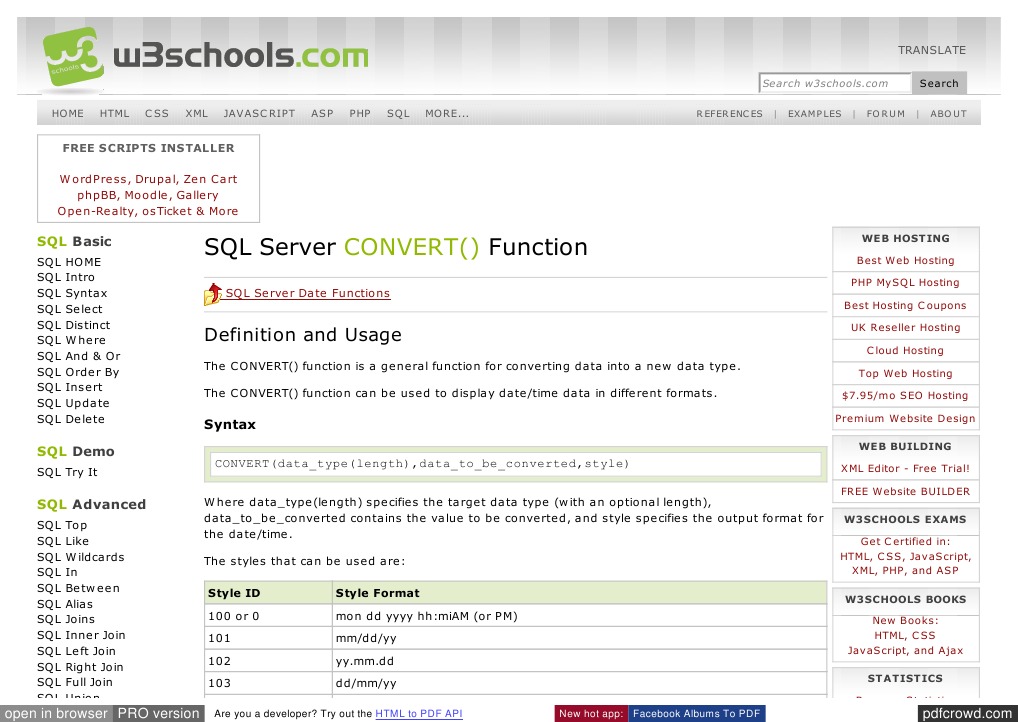Open the Facebook Albums To PDF app

697,713
